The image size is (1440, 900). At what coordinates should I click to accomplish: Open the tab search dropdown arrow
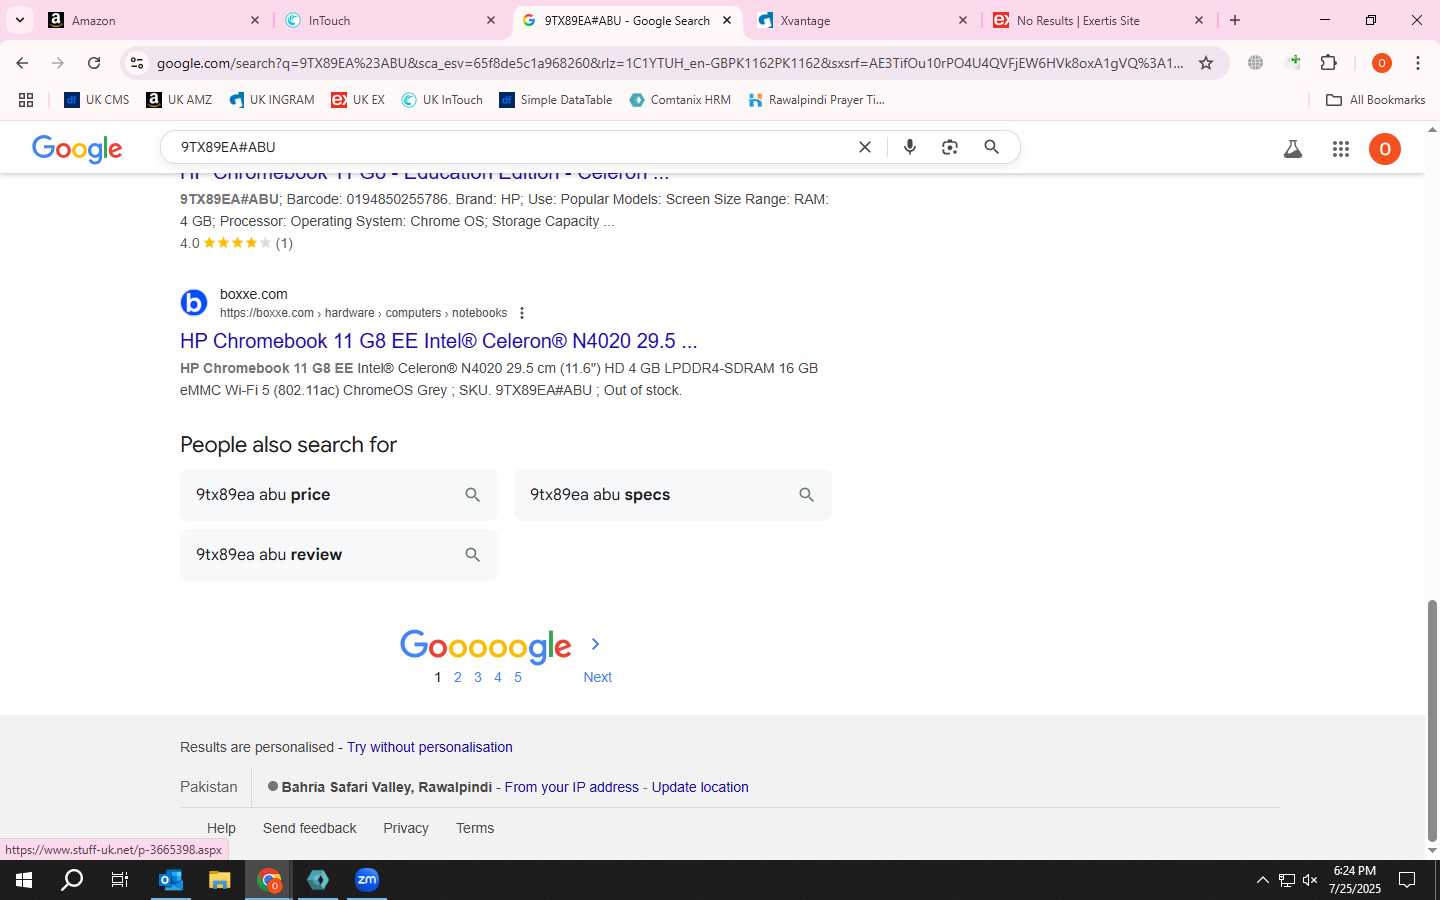pos(20,20)
